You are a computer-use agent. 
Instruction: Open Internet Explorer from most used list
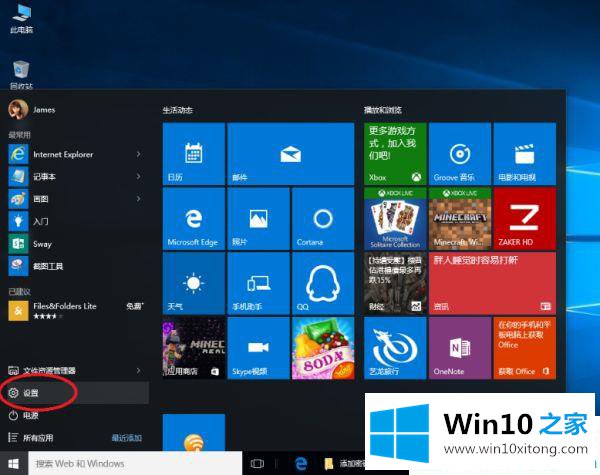[x=75, y=154]
